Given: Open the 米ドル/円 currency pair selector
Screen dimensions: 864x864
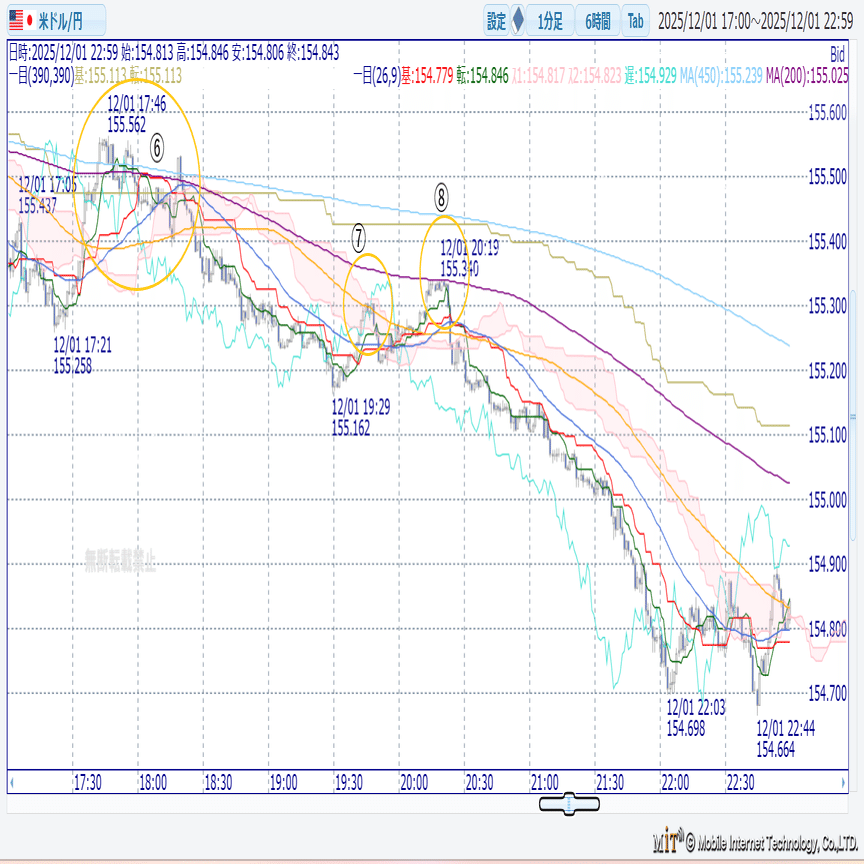Looking at the screenshot, I should (56, 21).
